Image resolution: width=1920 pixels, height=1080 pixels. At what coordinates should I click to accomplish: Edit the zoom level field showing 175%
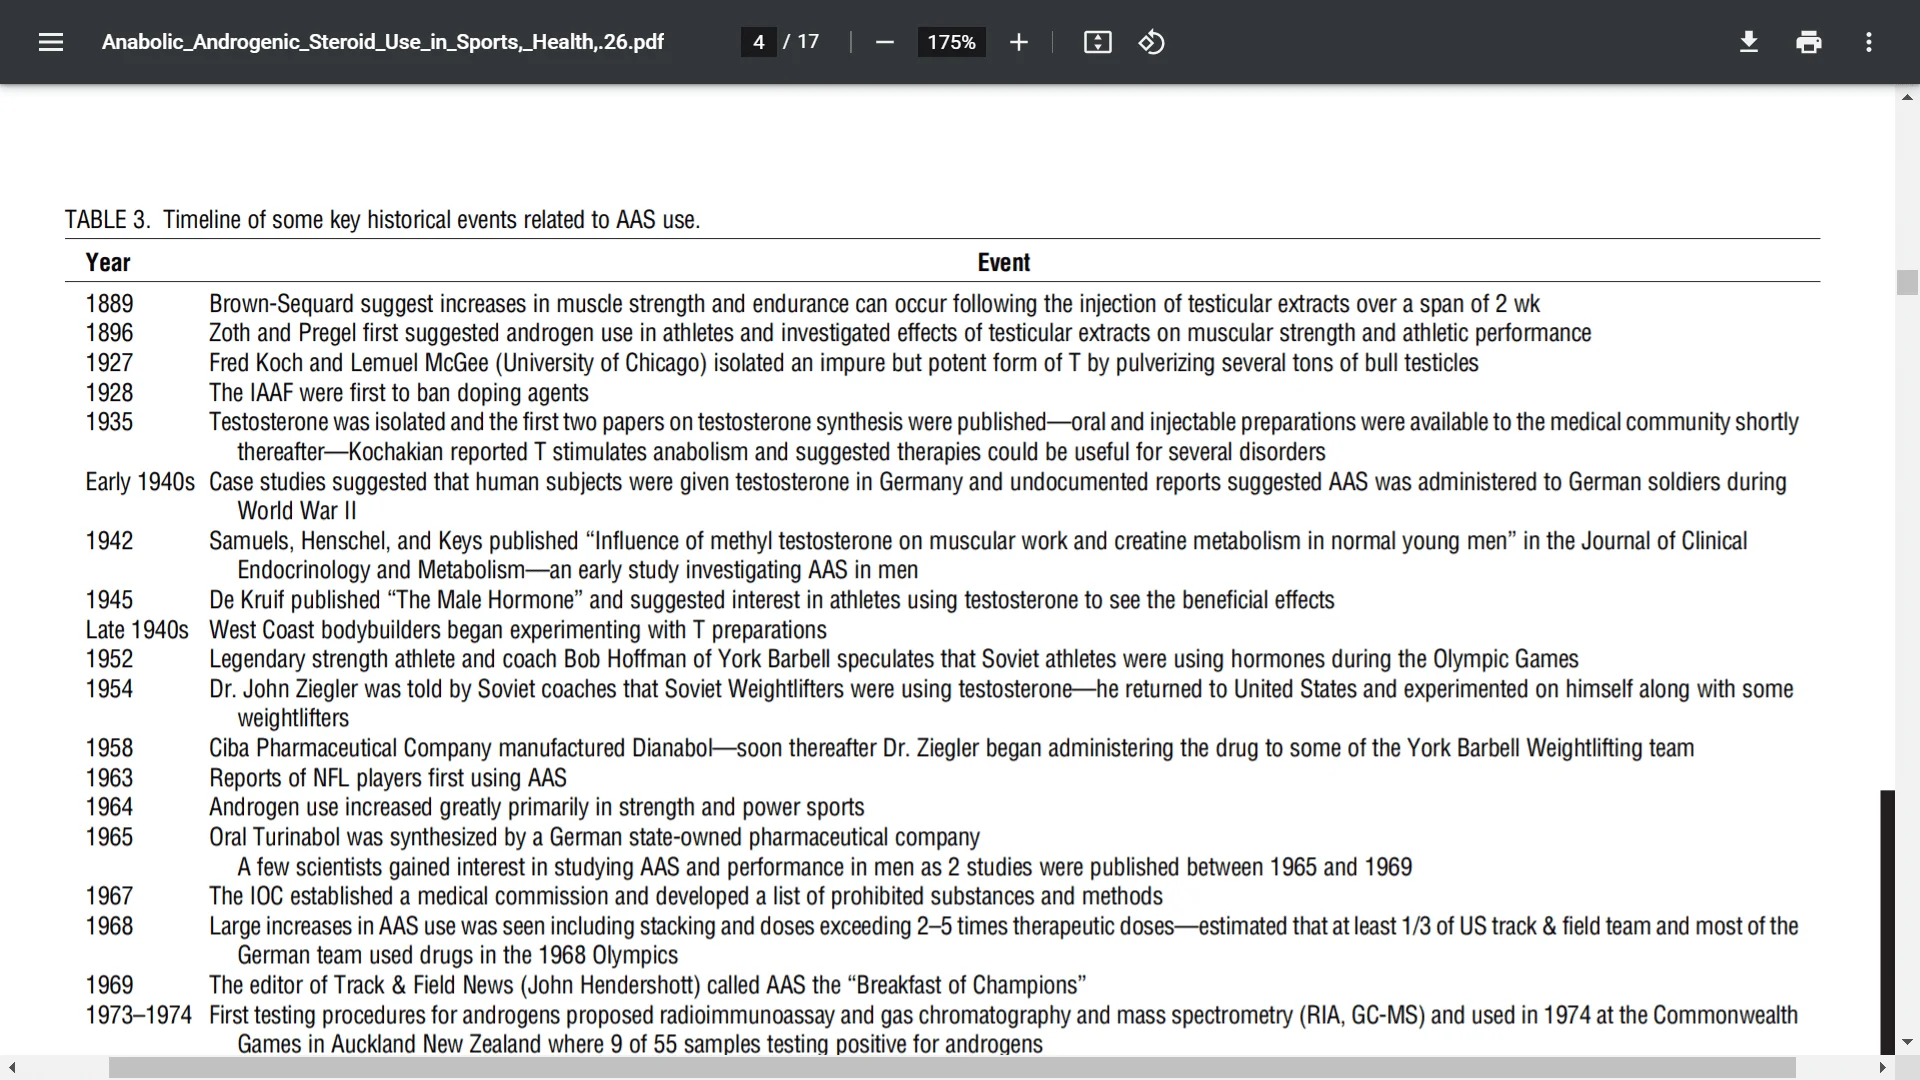(951, 42)
